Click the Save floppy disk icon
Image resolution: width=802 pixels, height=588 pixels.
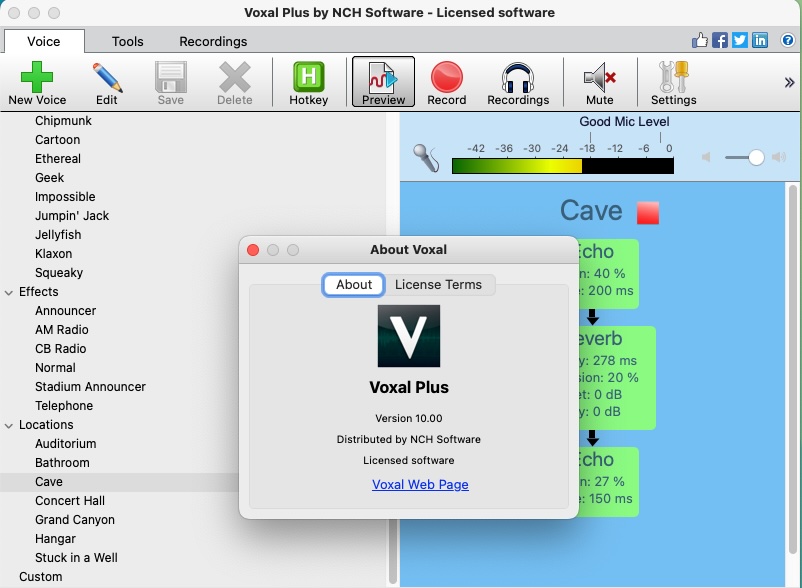point(170,82)
